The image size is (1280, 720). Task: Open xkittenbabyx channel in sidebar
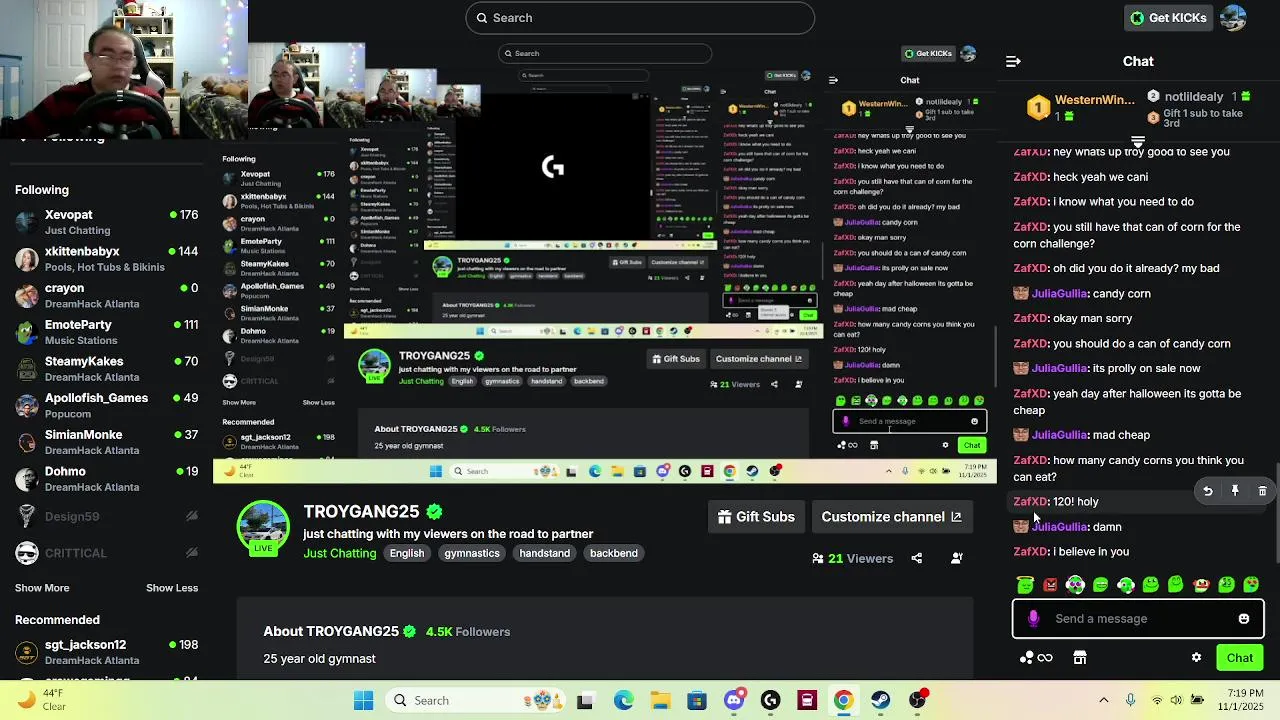click(x=106, y=259)
